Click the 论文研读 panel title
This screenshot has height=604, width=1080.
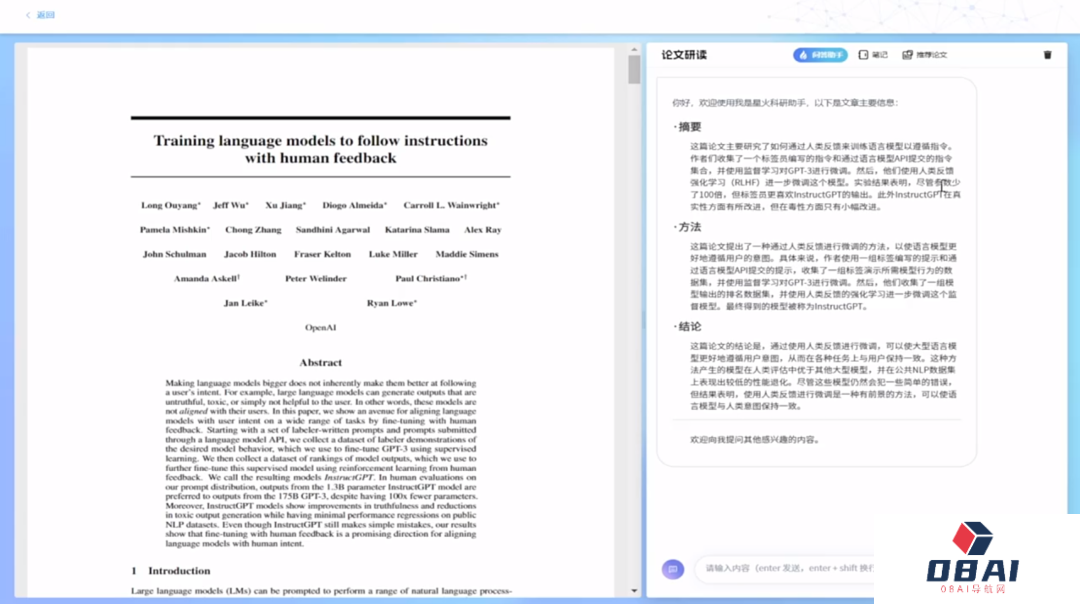(684, 55)
